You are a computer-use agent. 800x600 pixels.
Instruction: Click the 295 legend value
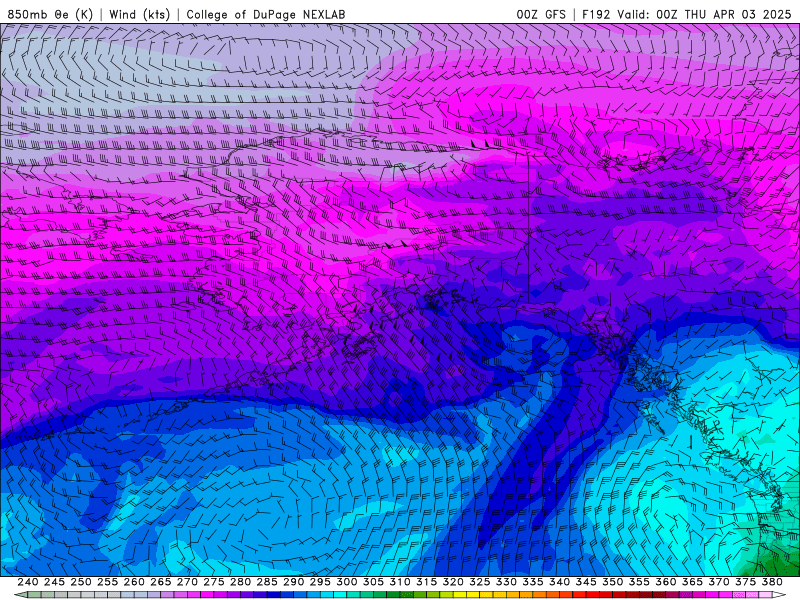320,582
